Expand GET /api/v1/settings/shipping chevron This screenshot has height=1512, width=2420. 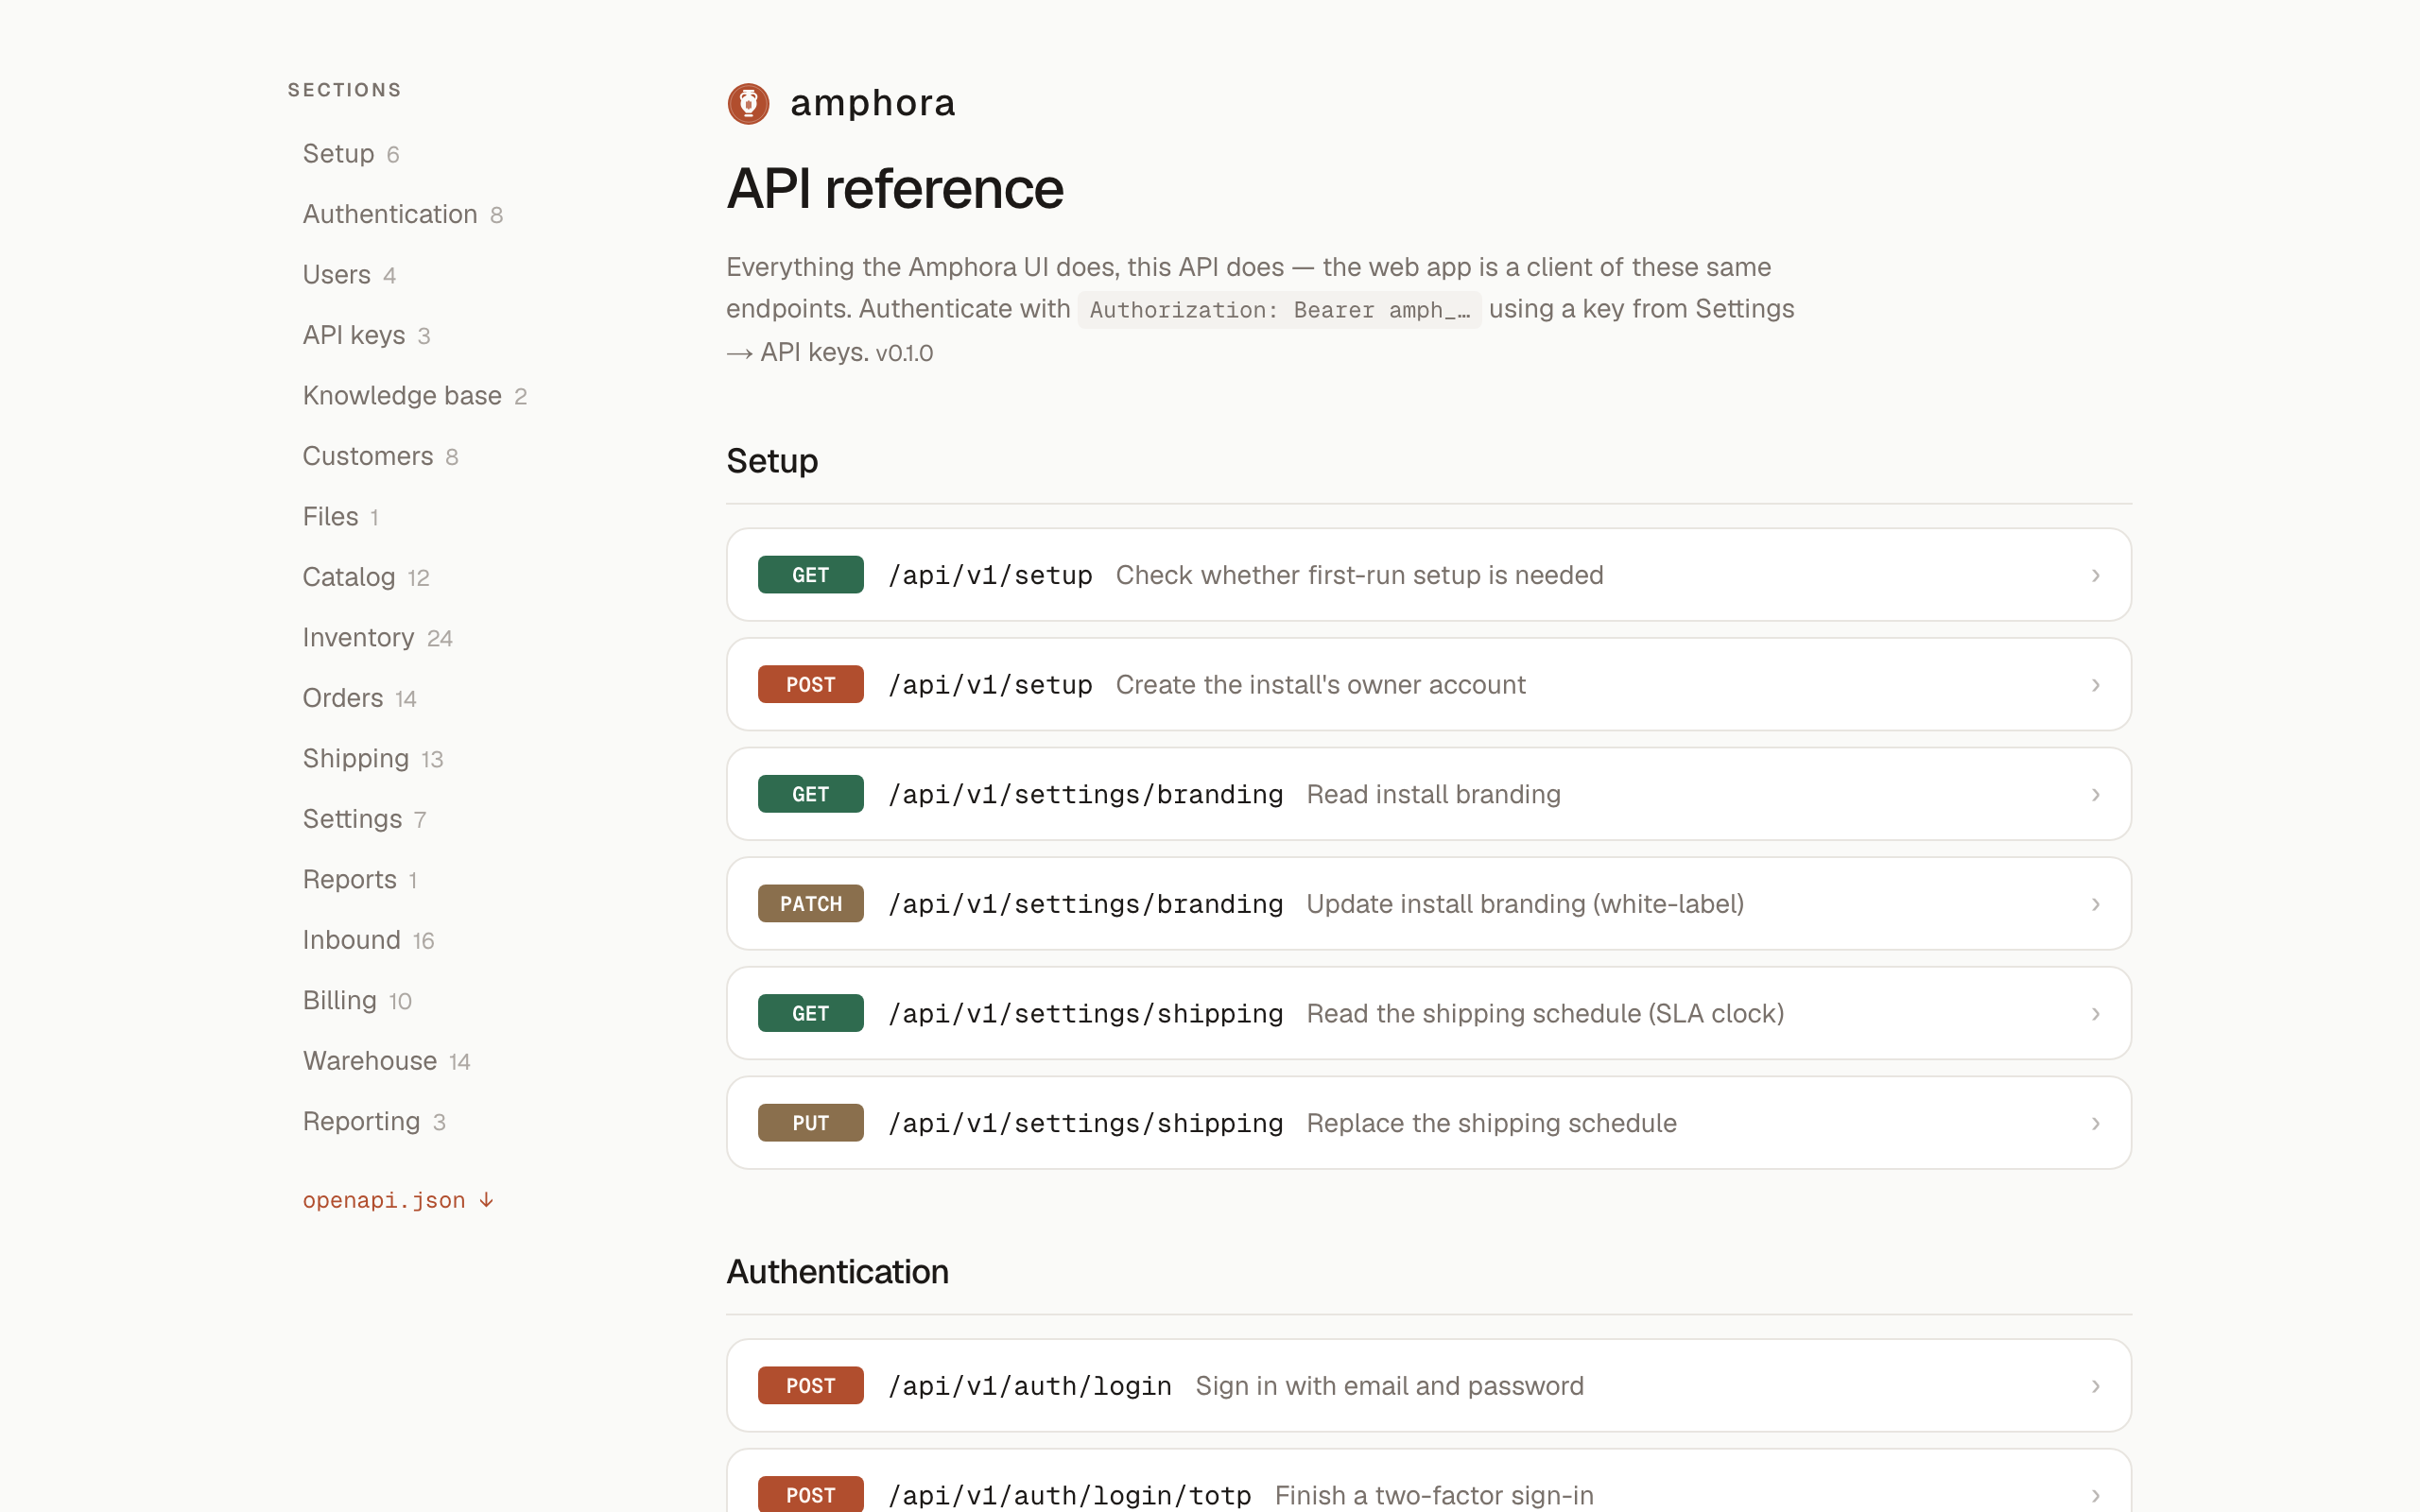pyautogui.click(x=2095, y=1013)
